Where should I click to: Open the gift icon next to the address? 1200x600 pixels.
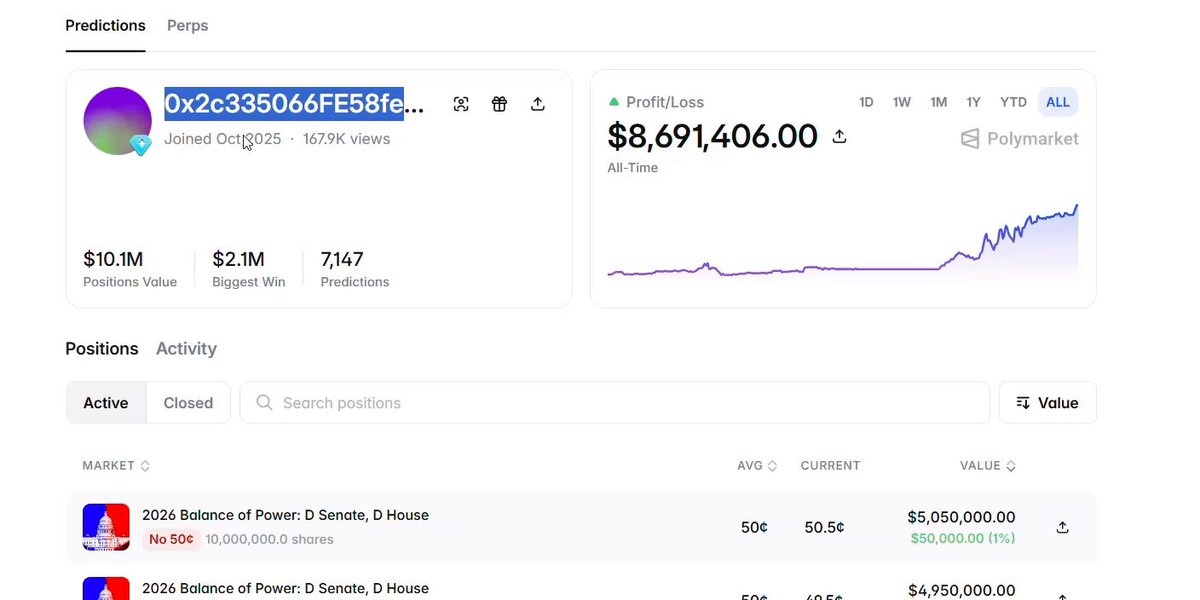[499, 104]
